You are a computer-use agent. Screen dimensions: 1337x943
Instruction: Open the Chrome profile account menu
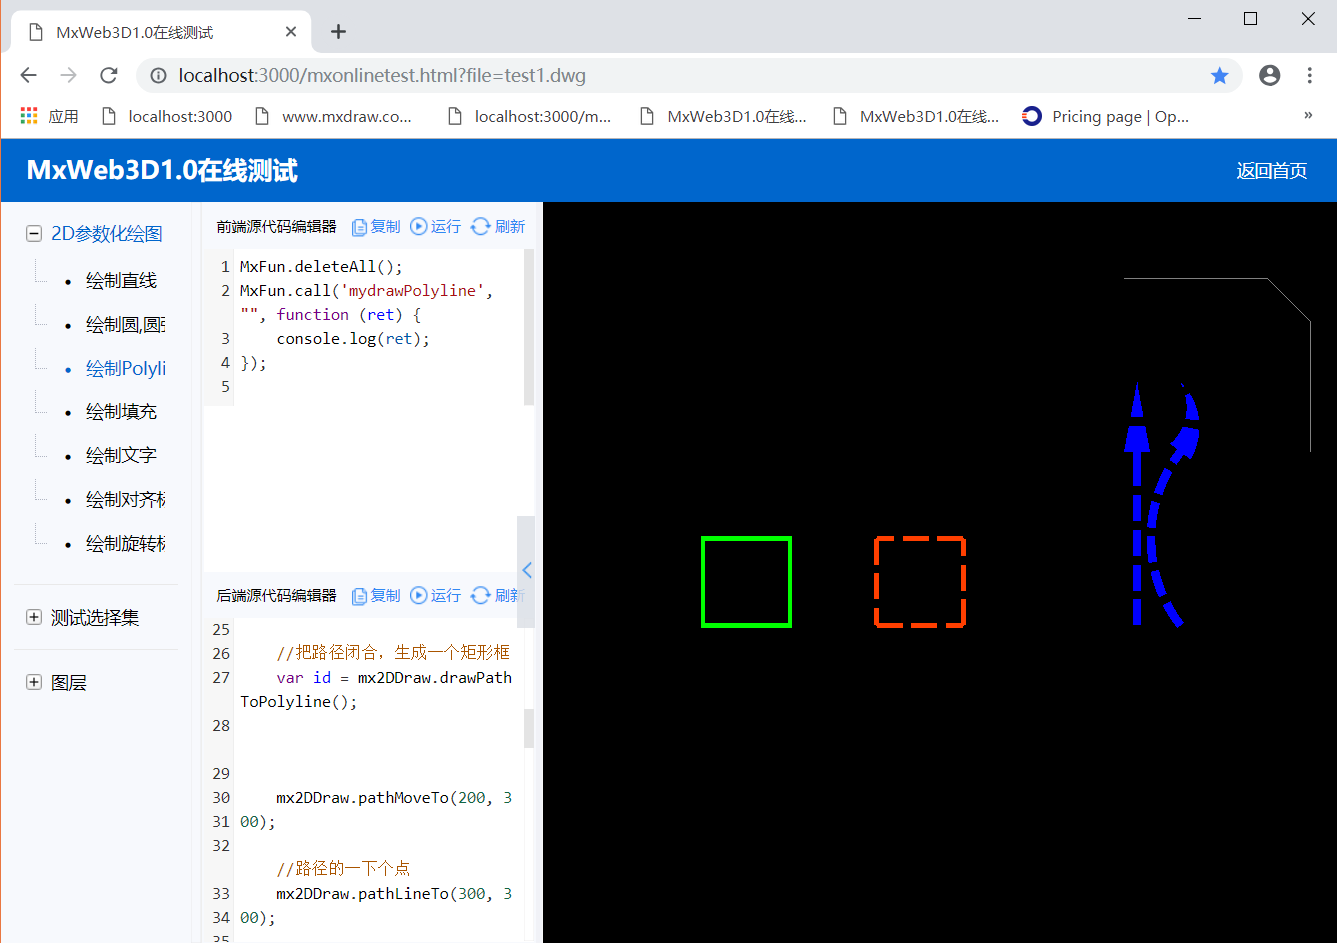[1269, 75]
